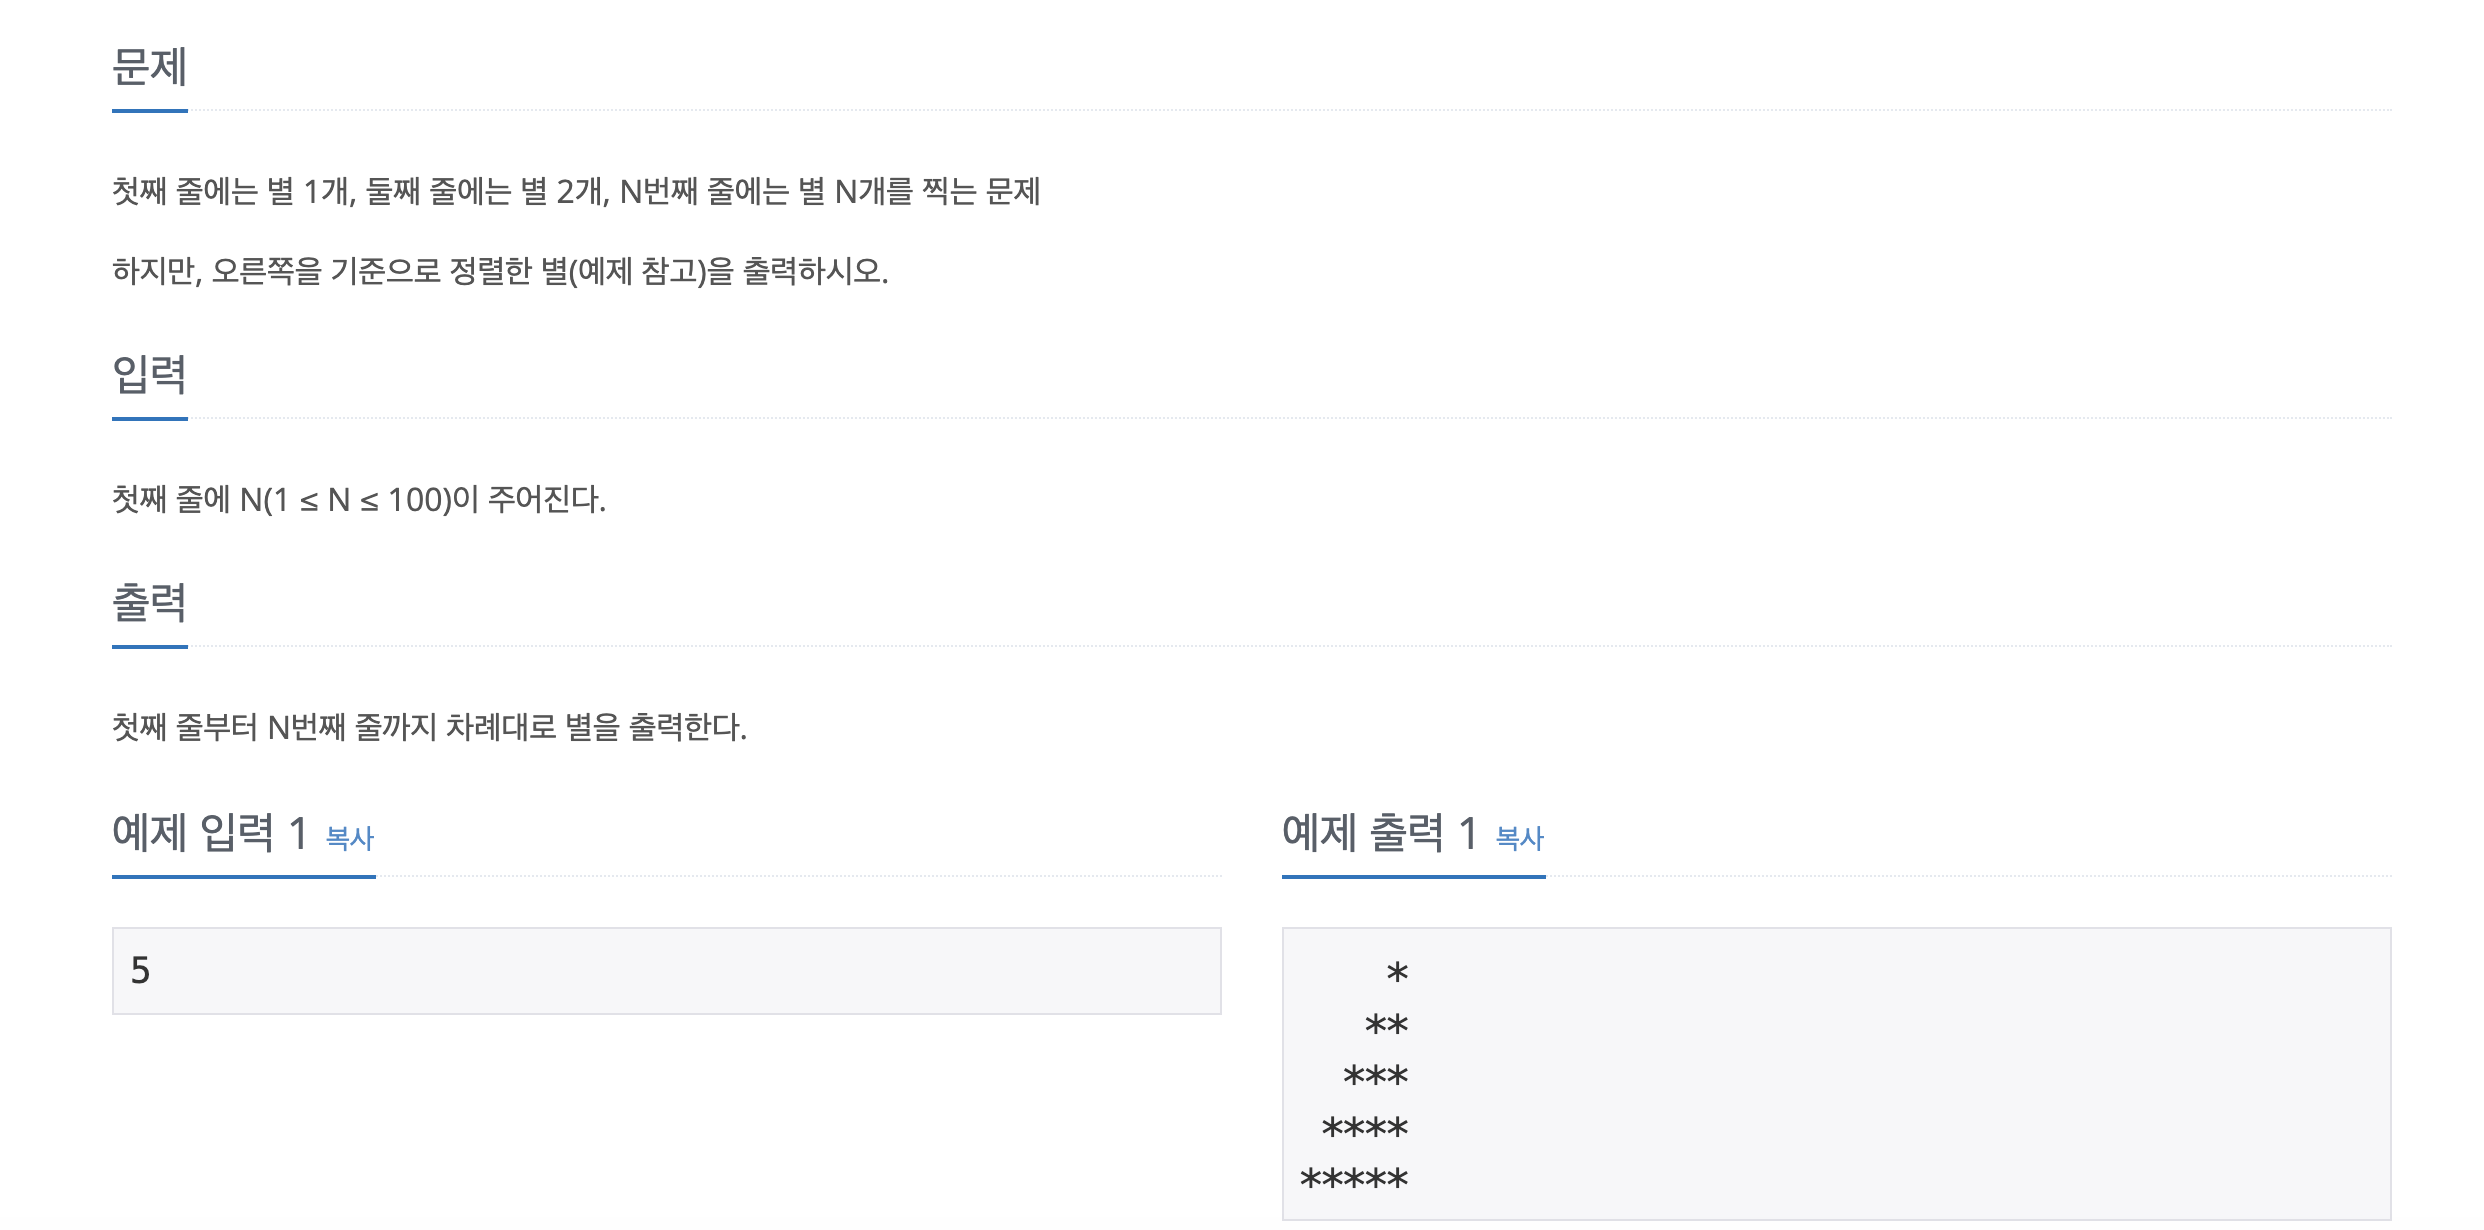Click the blue underline beneath 문제 heading
2484x1230 pixels.
point(150,111)
